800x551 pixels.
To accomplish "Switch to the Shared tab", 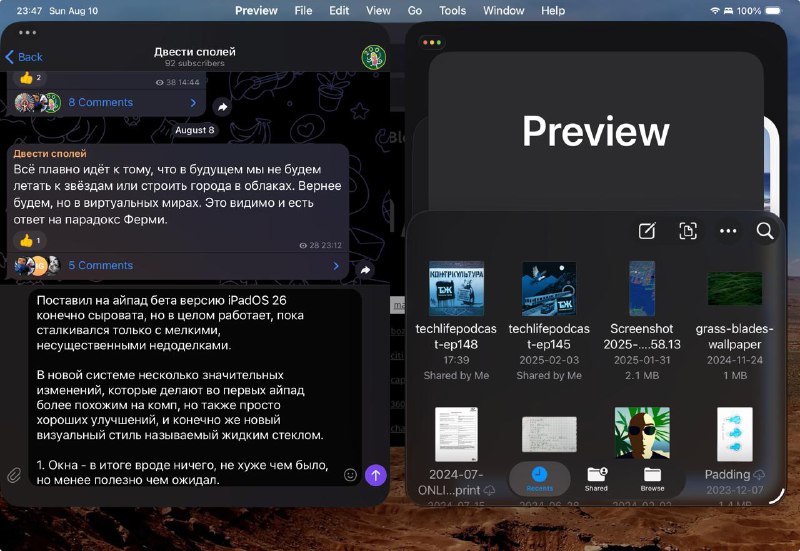I will pyautogui.click(x=596, y=480).
